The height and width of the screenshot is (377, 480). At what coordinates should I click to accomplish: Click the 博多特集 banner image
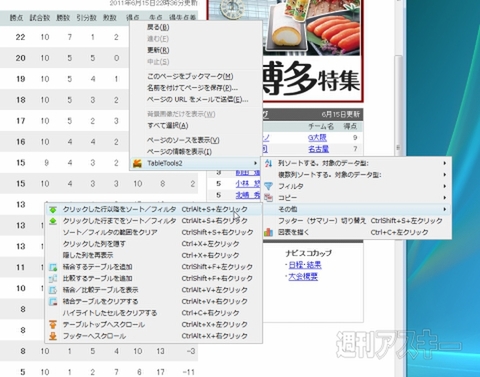click(x=285, y=51)
